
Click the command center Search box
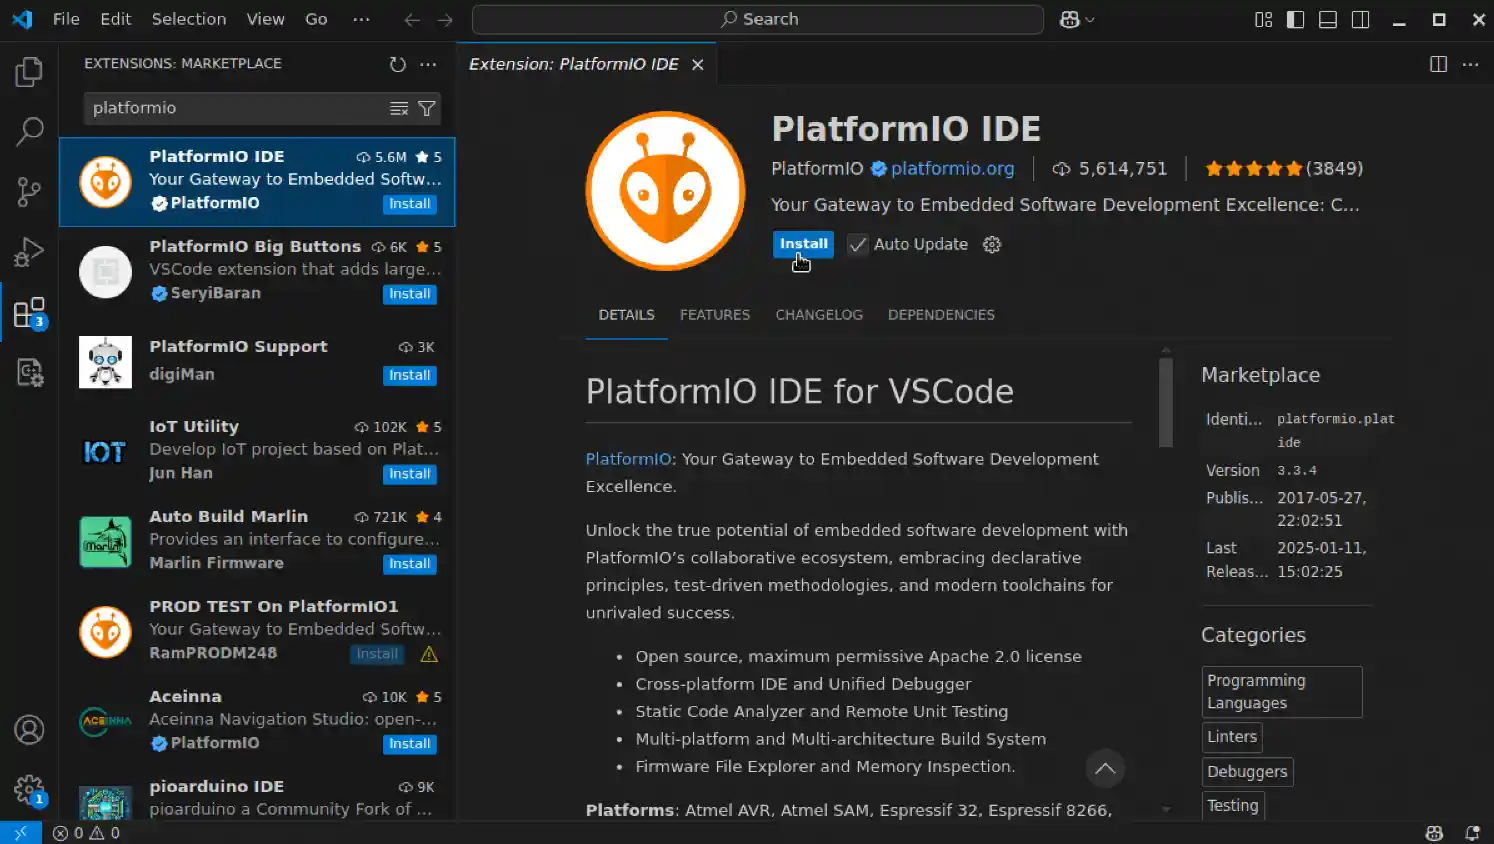[758, 19]
